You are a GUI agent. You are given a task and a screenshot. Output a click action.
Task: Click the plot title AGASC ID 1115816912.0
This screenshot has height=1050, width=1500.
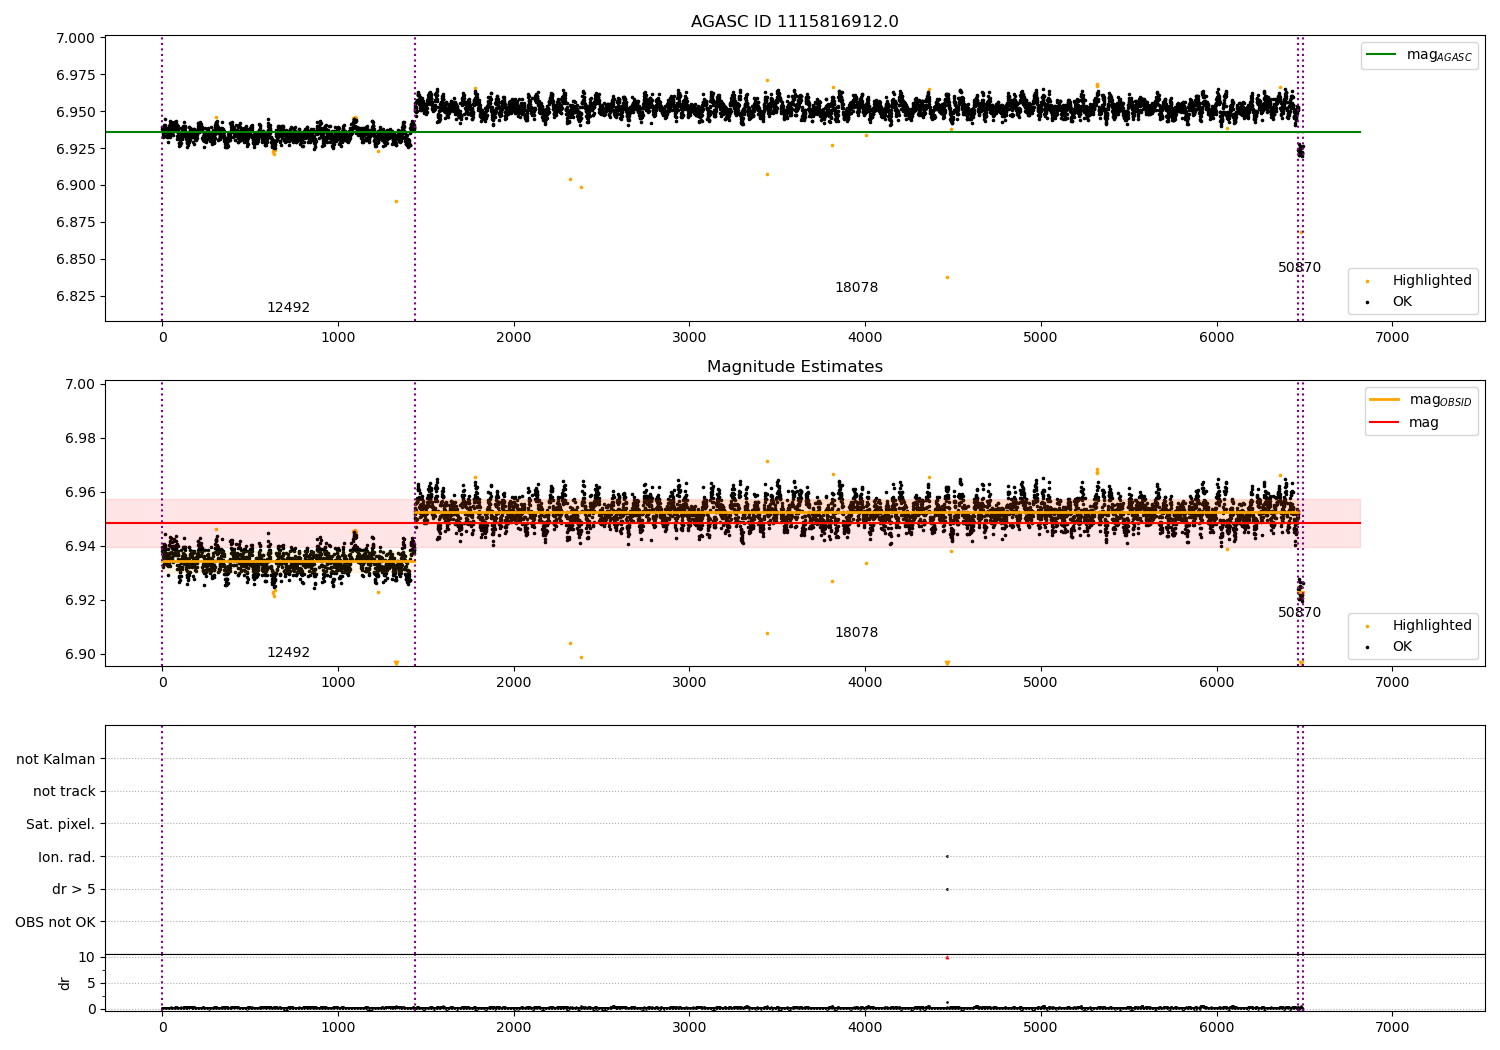click(794, 22)
